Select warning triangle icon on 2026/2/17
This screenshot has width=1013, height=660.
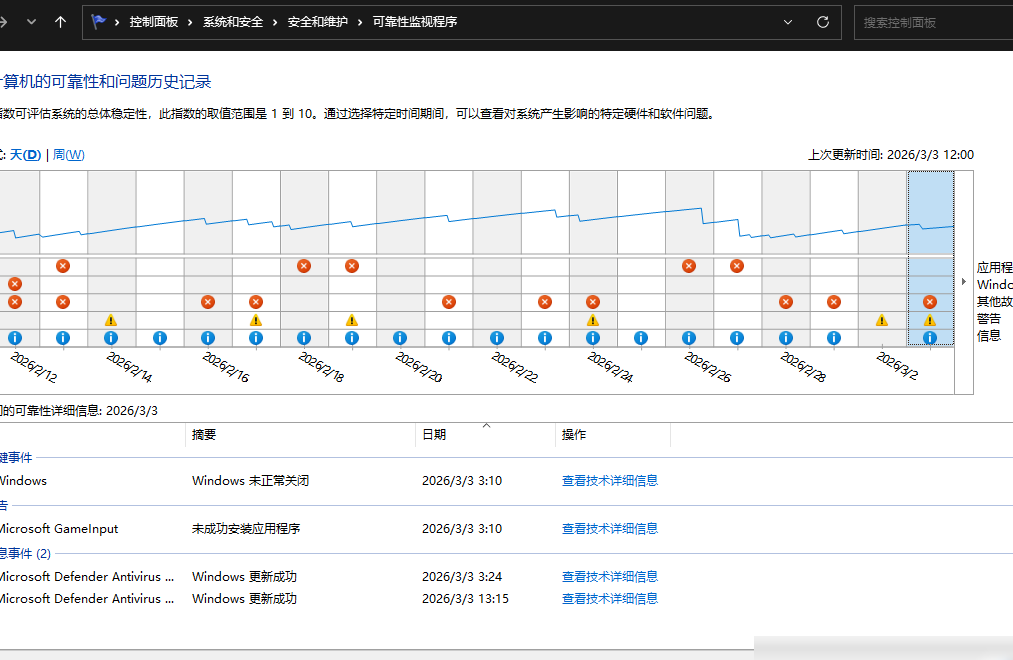point(256,320)
